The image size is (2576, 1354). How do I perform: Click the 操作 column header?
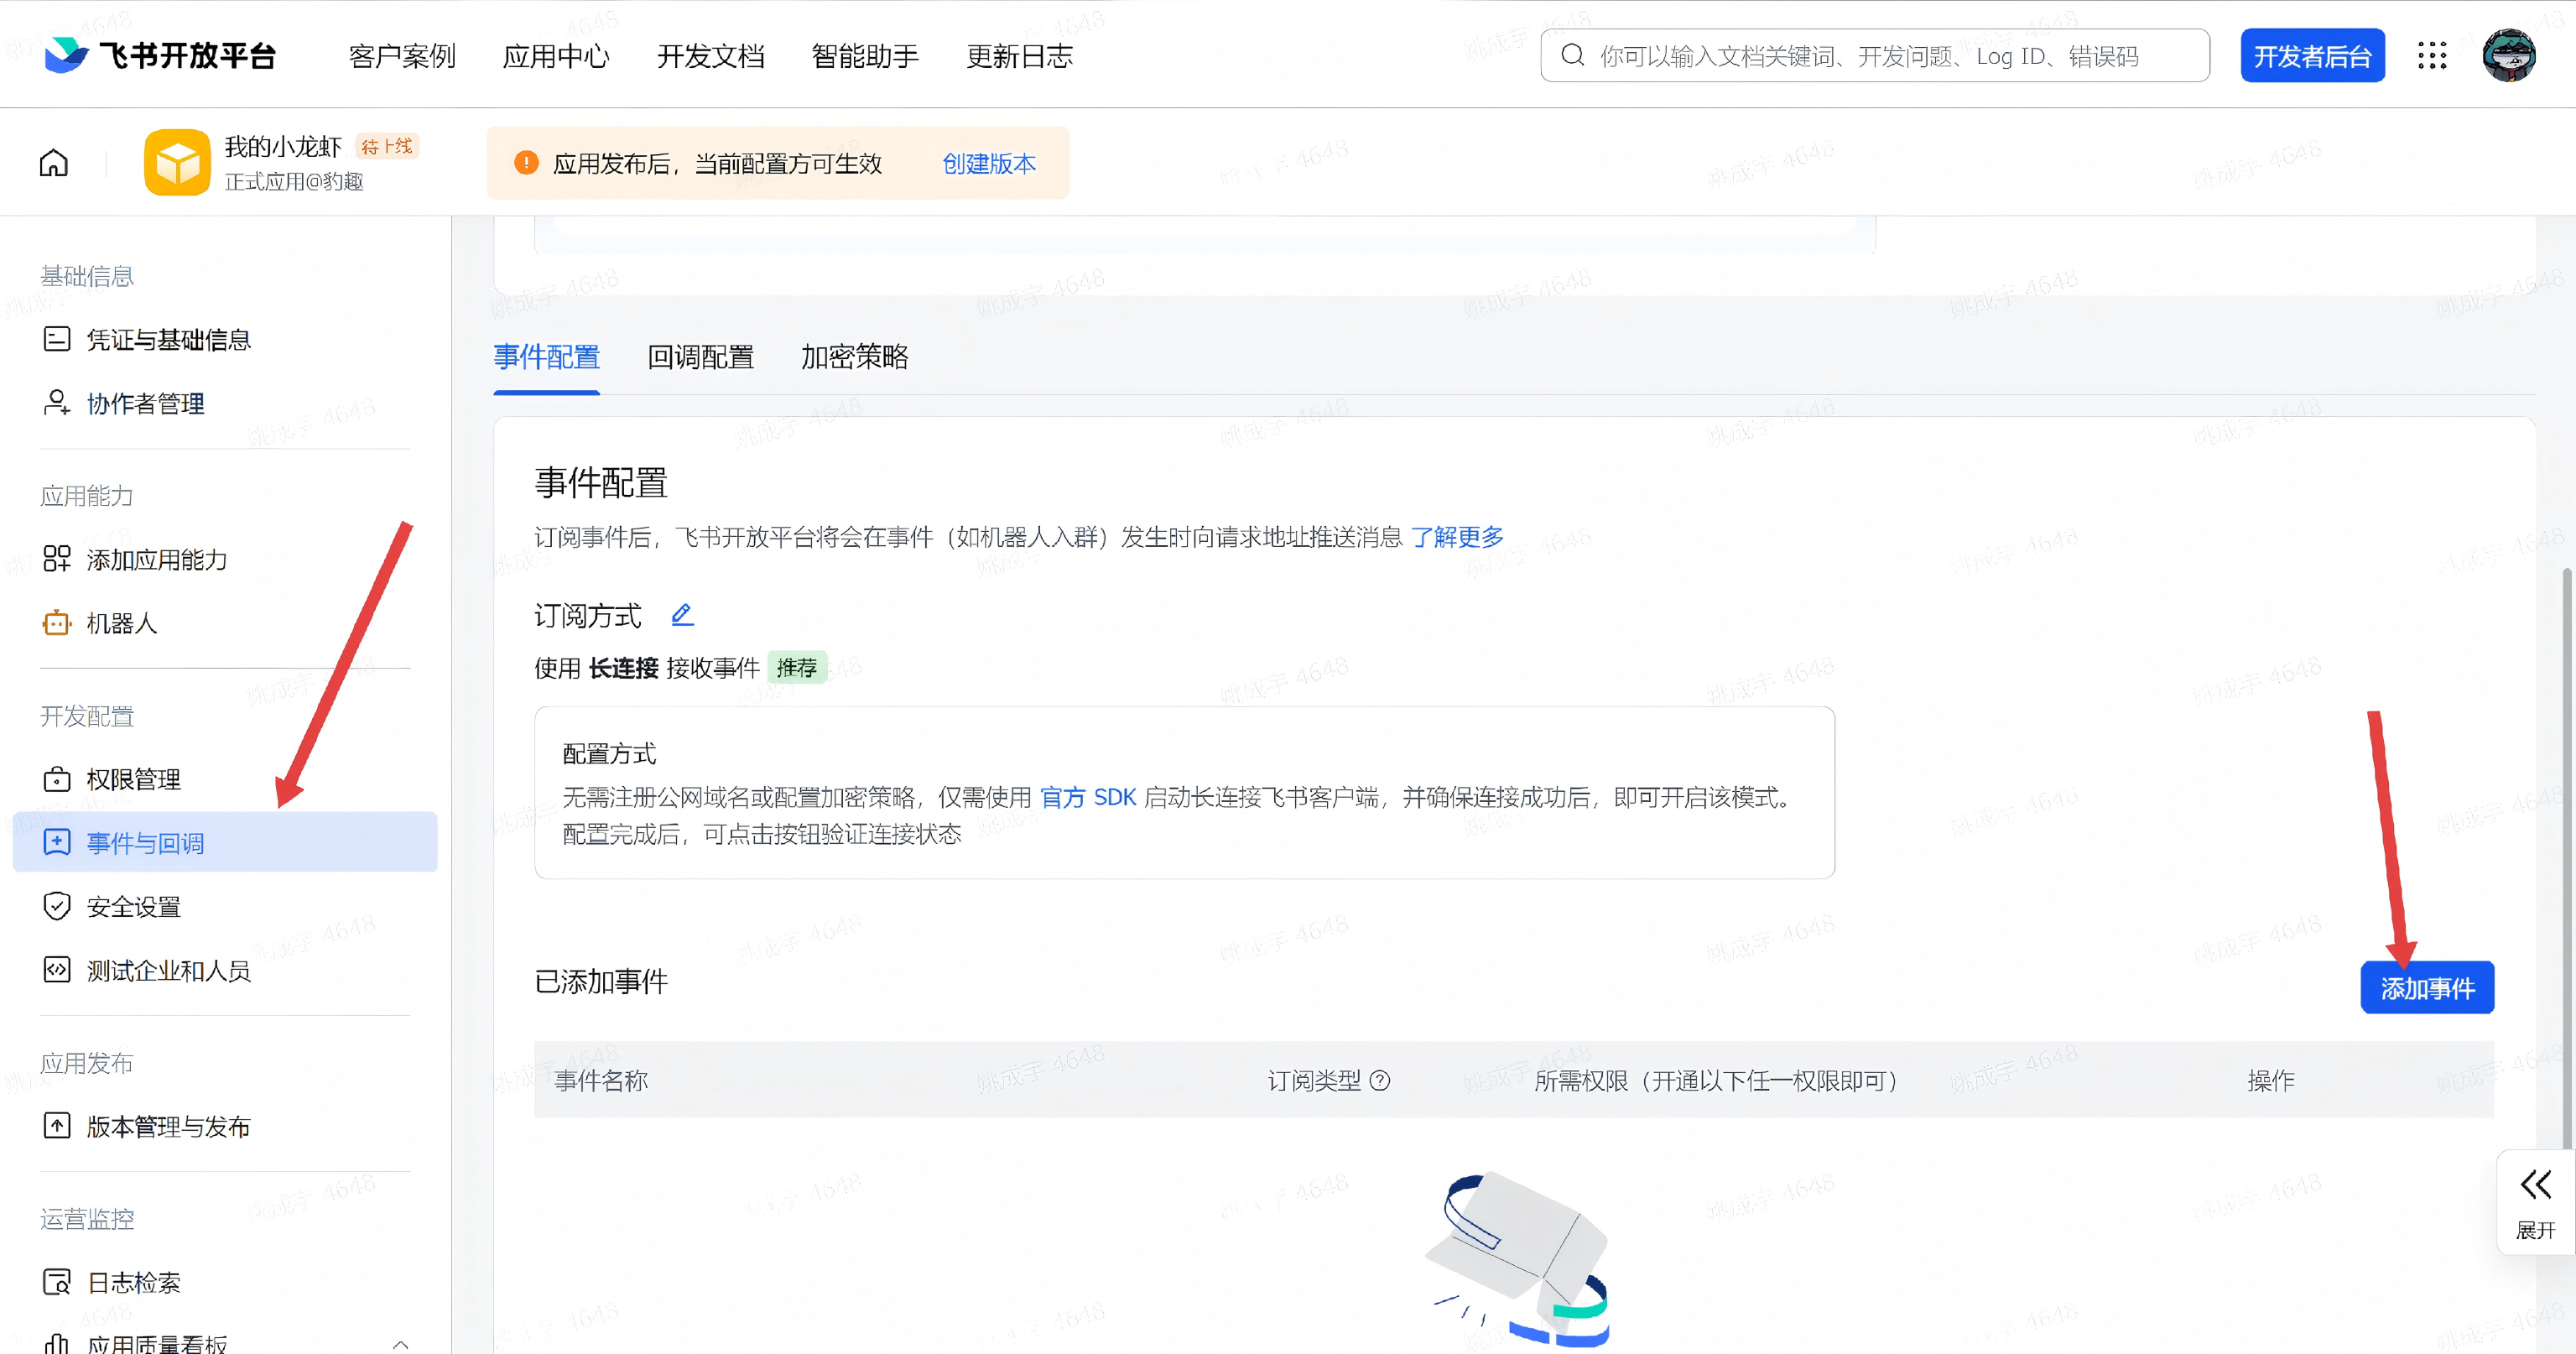(2271, 1080)
